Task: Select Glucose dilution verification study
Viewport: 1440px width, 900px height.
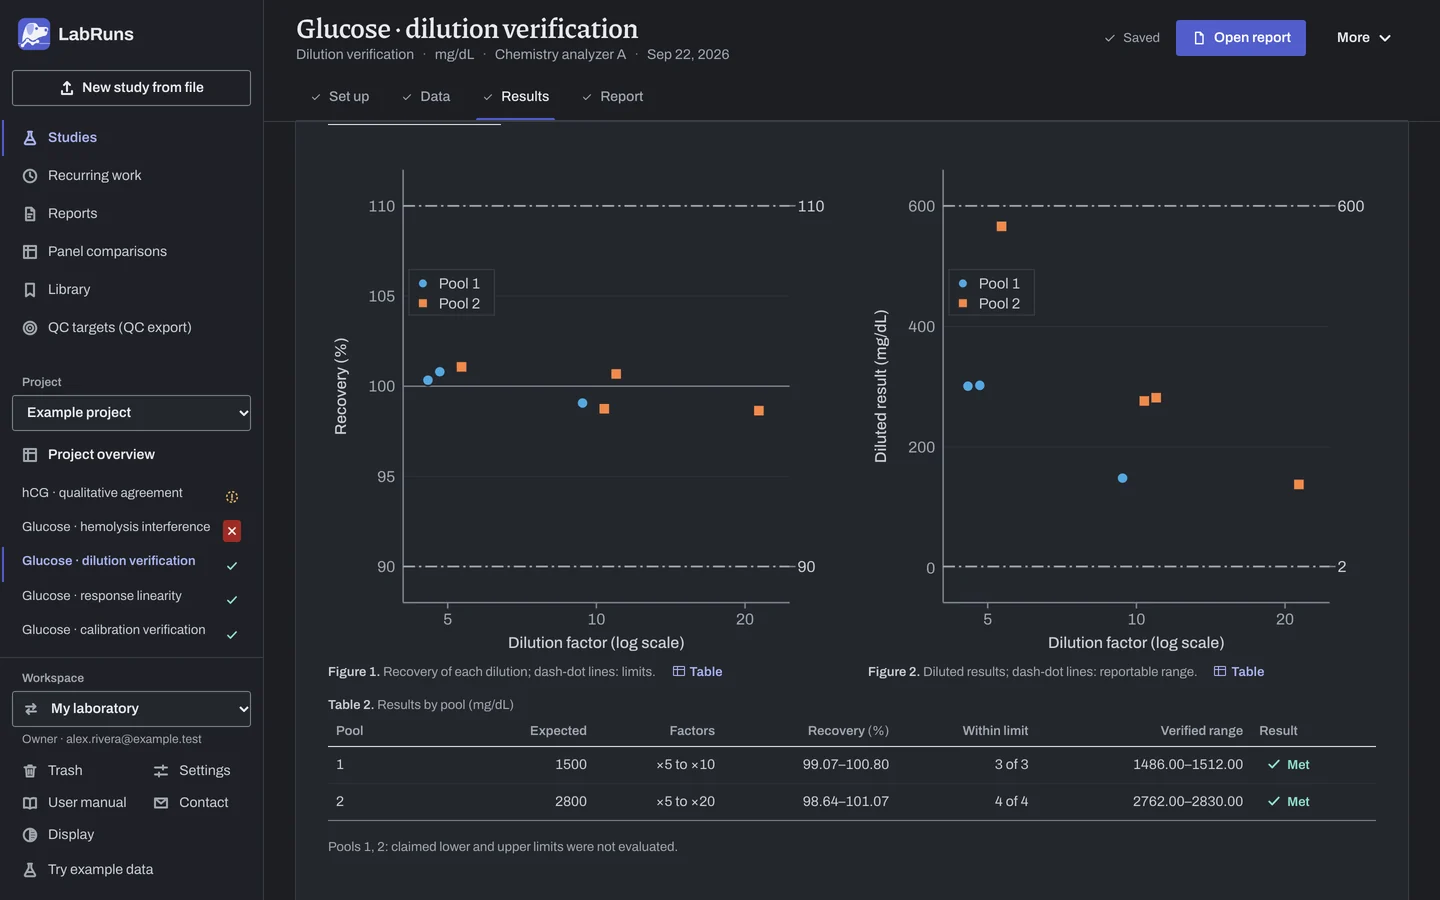Action: click(109, 561)
